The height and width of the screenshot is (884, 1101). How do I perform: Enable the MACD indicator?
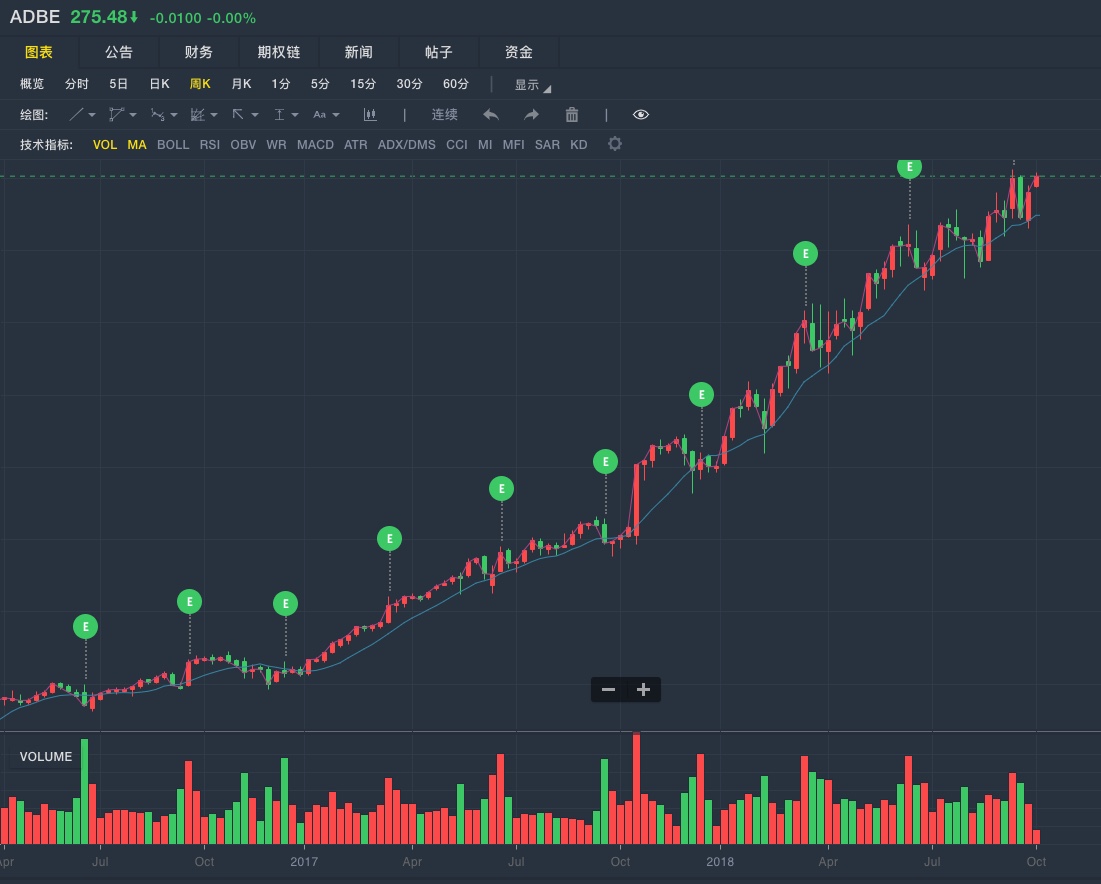[315, 145]
